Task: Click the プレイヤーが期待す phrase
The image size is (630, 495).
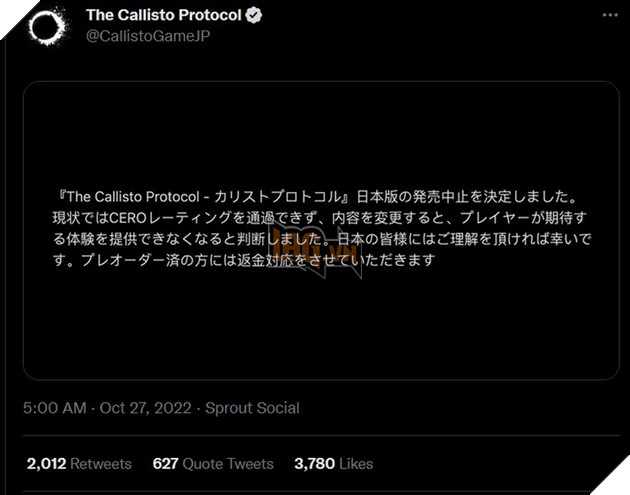Action: (528, 219)
